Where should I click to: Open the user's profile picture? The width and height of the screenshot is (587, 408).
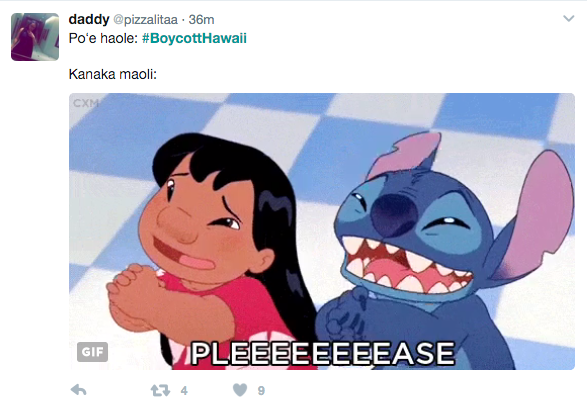(35, 37)
